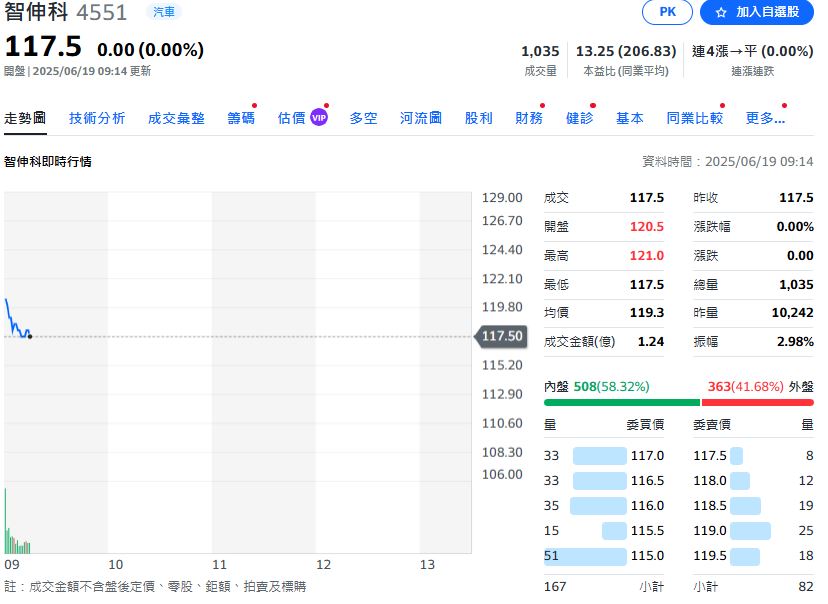The height and width of the screenshot is (604, 828).
Task: Click the 115.0 bid price row
Action: 604,555
